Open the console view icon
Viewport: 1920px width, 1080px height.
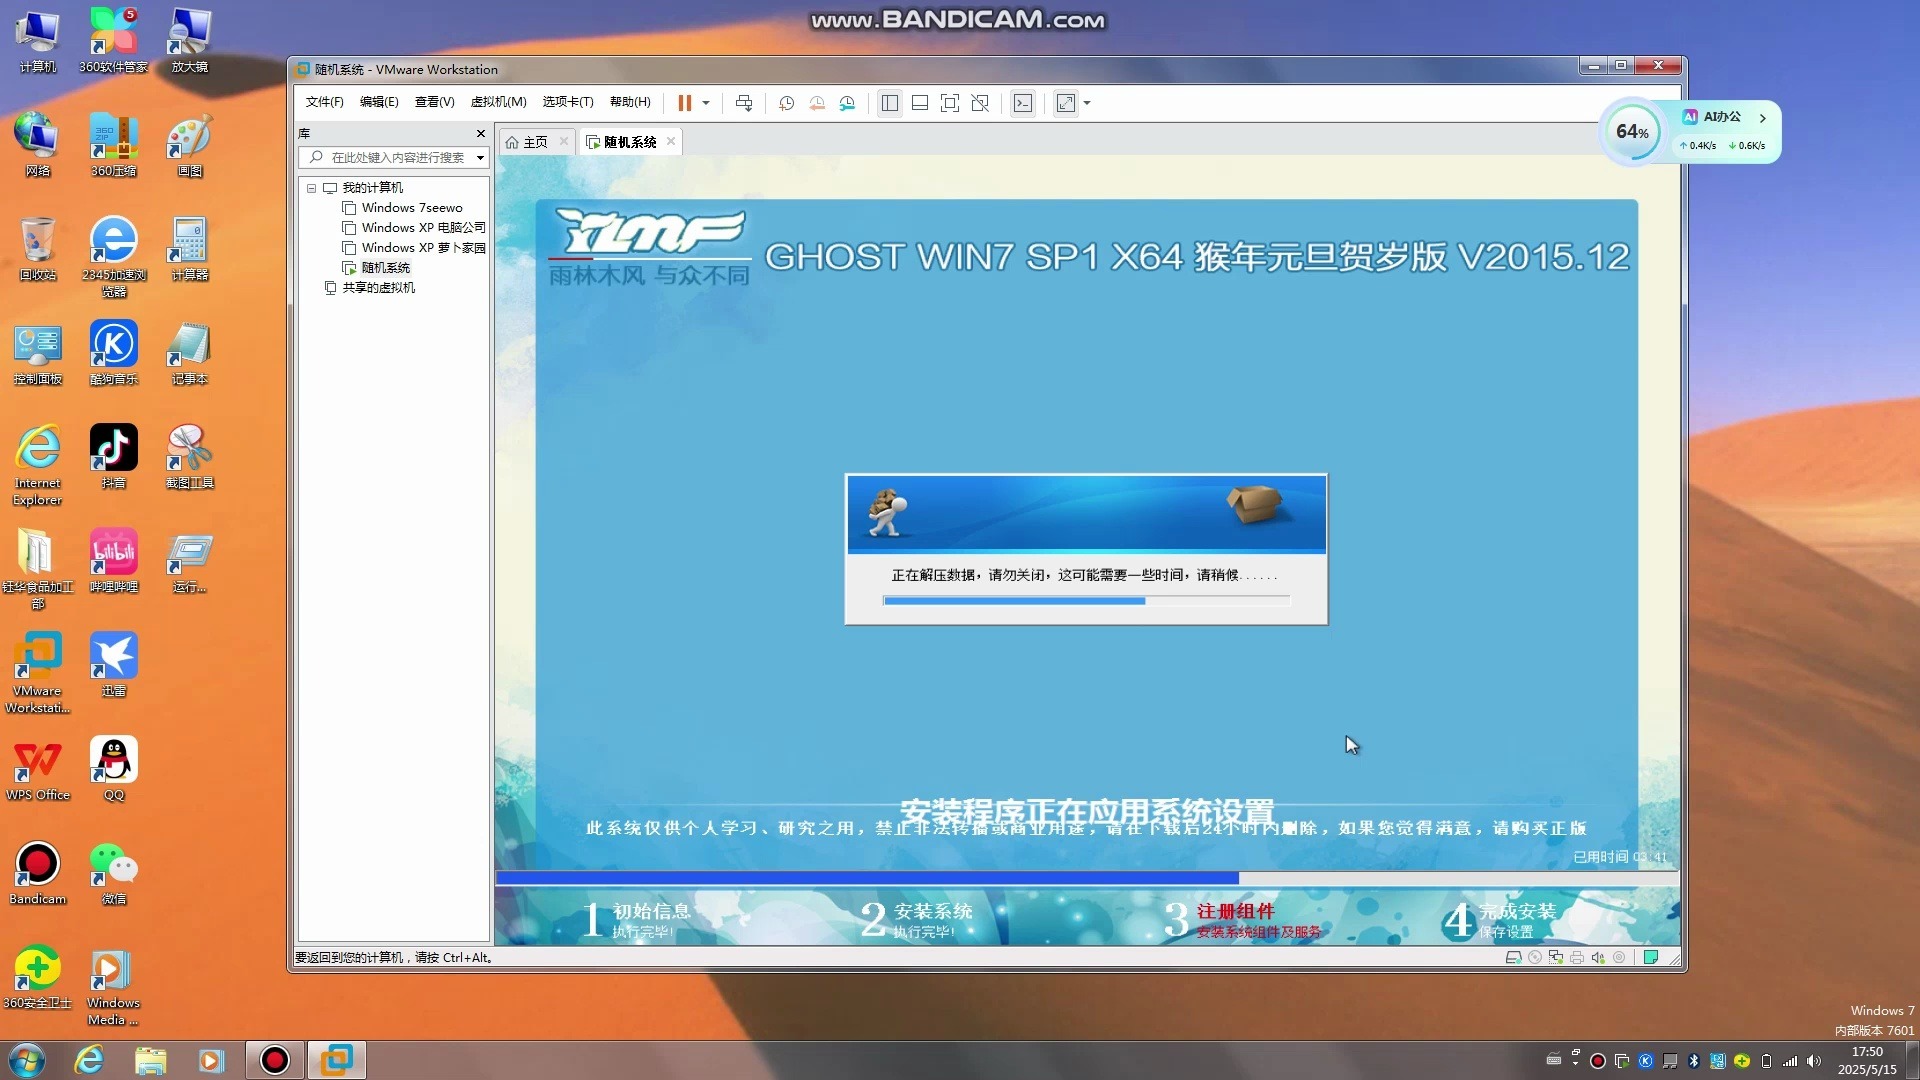tap(1022, 103)
